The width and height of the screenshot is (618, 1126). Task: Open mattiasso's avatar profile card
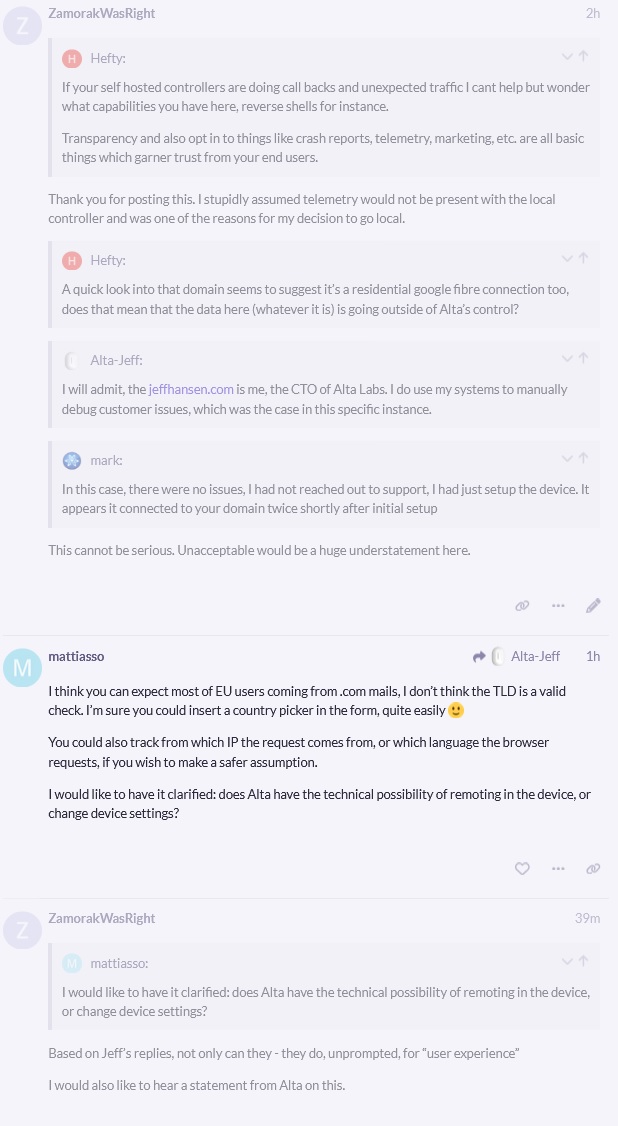pos(22,668)
